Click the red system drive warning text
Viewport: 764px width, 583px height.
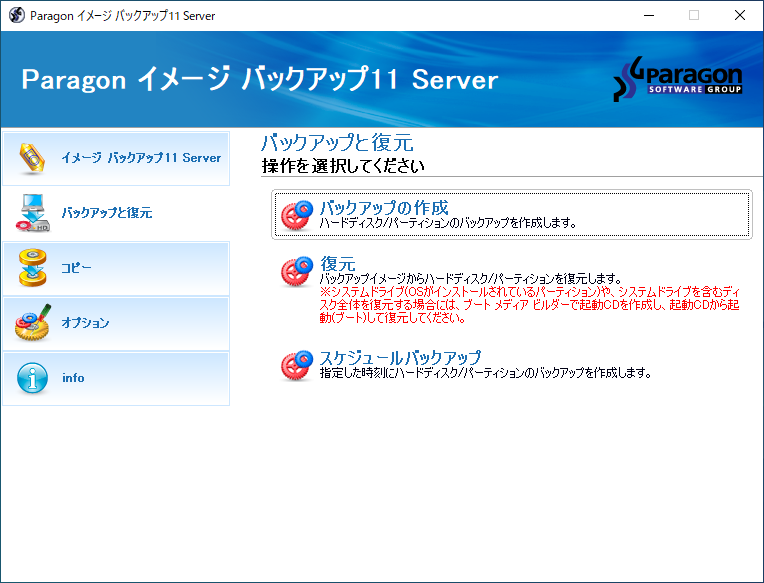click(530, 305)
